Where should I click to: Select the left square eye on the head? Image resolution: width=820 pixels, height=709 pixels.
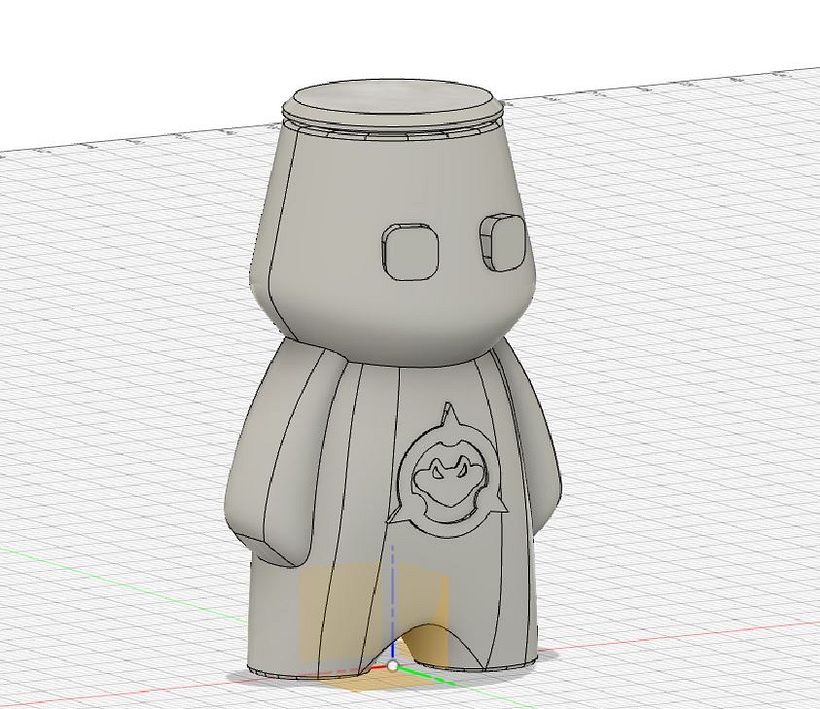point(409,252)
